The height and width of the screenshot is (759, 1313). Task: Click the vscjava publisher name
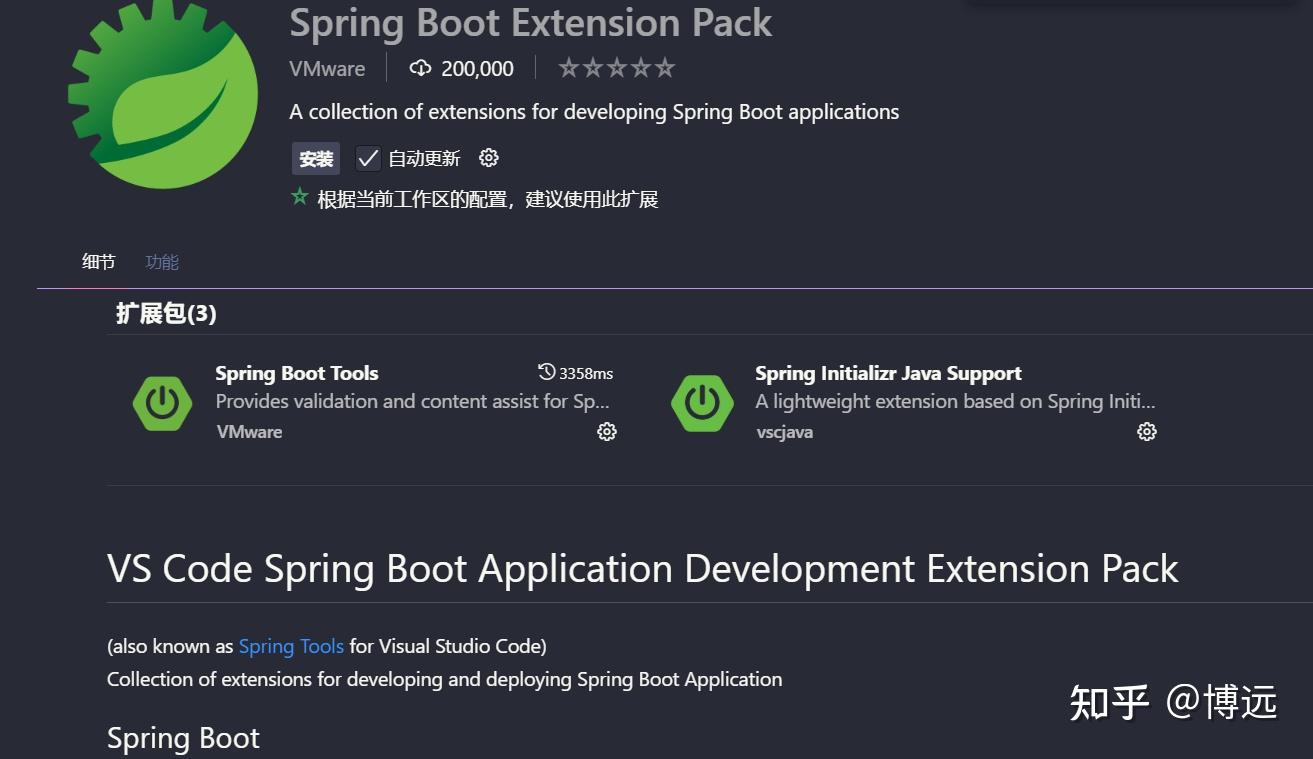pyautogui.click(x=785, y=432)
